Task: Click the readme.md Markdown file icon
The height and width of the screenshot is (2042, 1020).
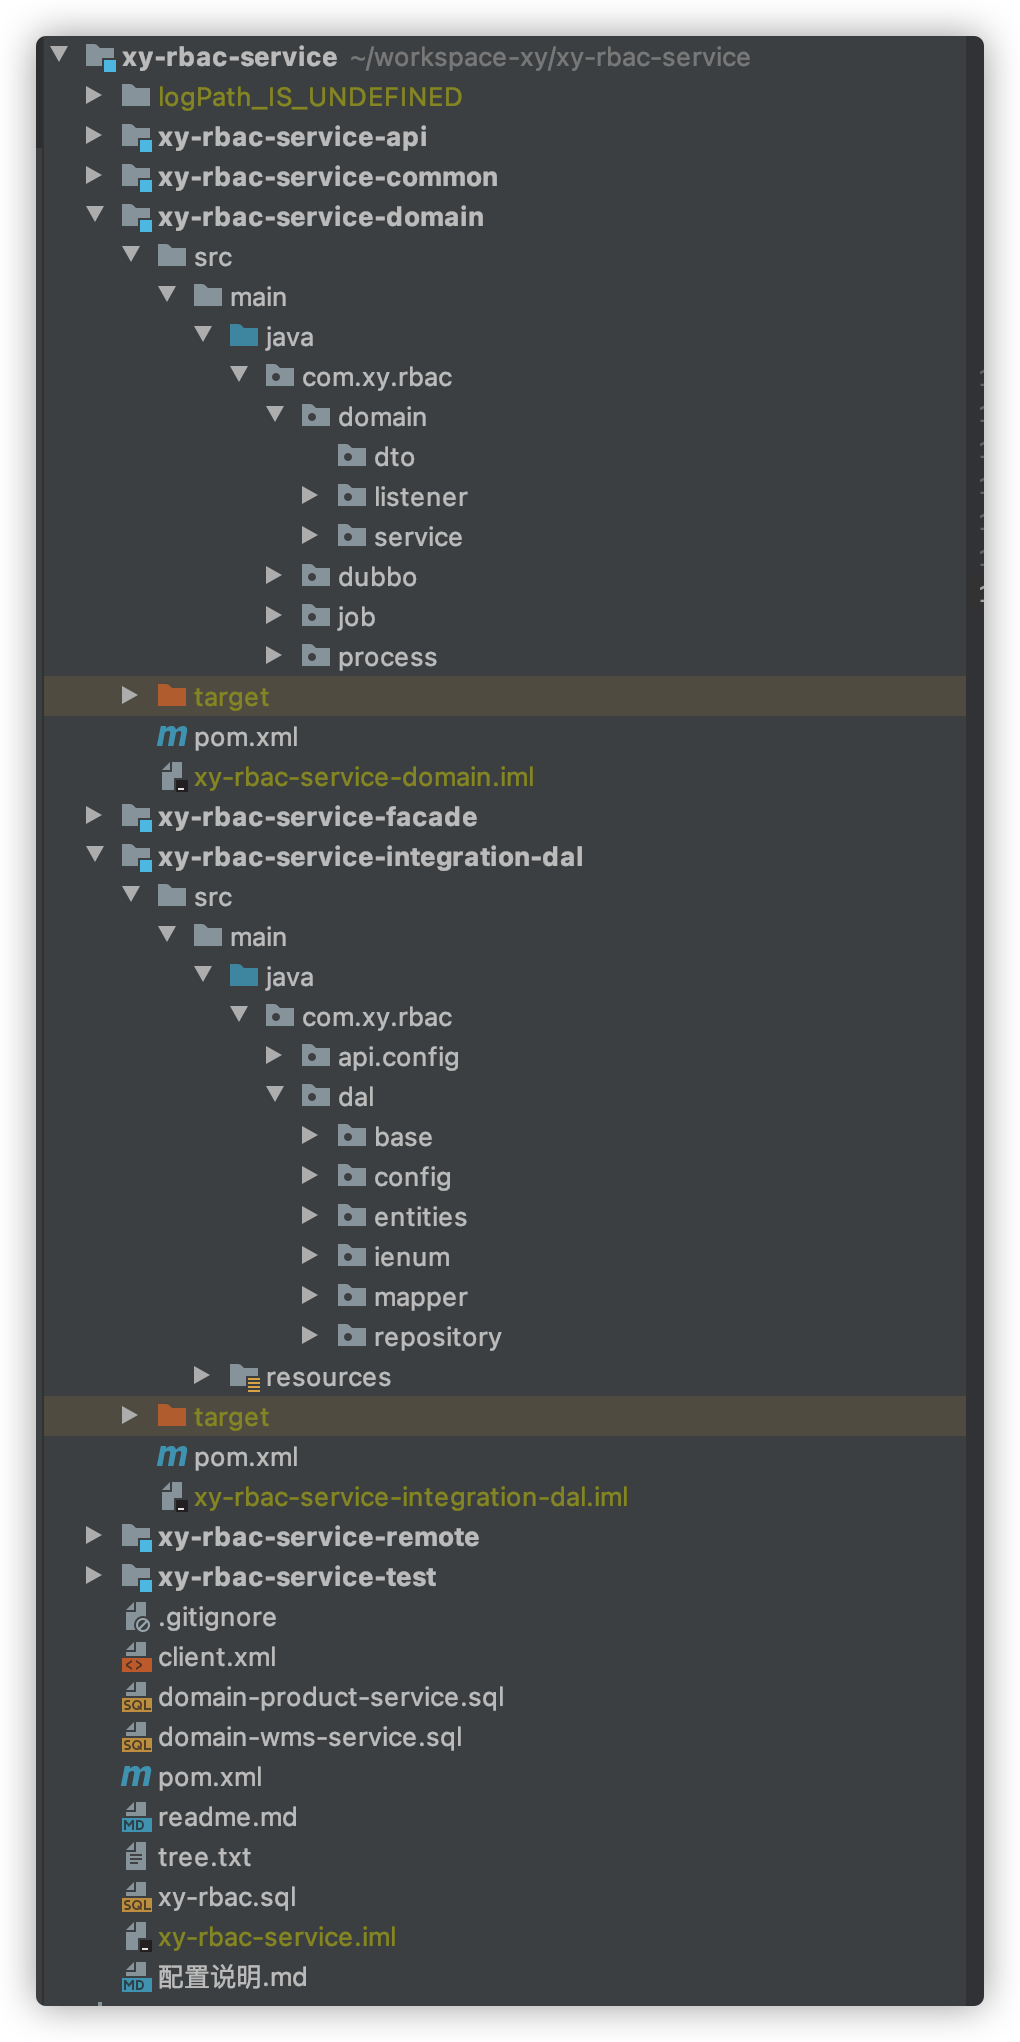Action: point(135,1817)
